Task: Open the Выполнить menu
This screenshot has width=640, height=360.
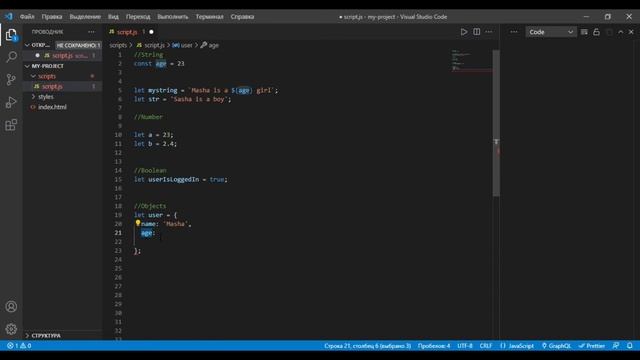Action: [173, 17]
